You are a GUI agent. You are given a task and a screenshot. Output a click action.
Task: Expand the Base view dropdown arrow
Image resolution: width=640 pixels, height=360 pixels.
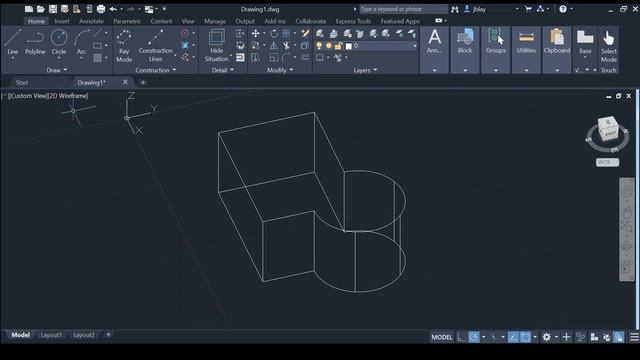coord(585,58)
